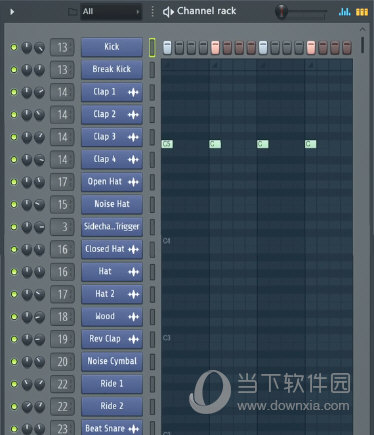Toggle the step sequencer view icon
Image resolution: width=374 pixels, height=435 pixels.
pos(362,12)
